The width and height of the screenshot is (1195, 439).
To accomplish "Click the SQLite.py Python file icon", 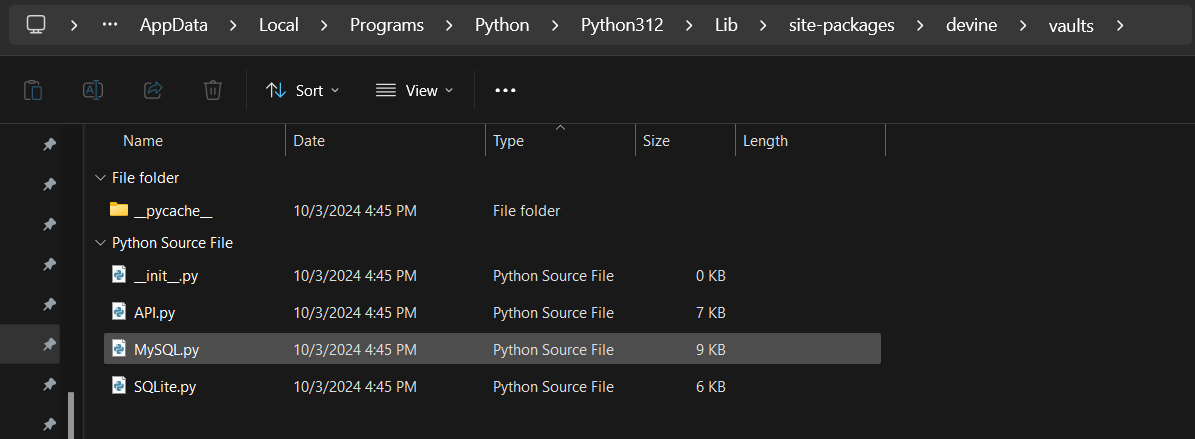I will click(120, 386).
